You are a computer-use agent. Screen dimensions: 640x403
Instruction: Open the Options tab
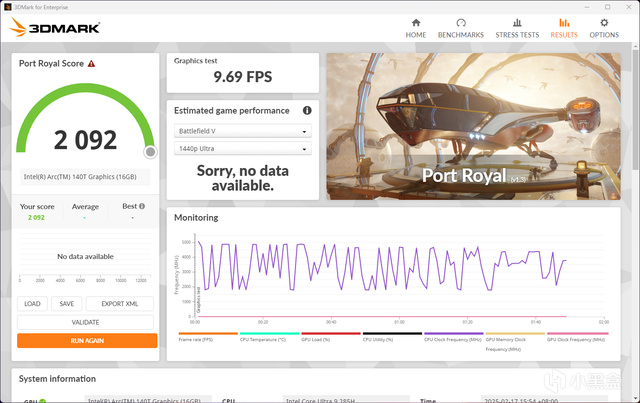click(x=604, y=29)
